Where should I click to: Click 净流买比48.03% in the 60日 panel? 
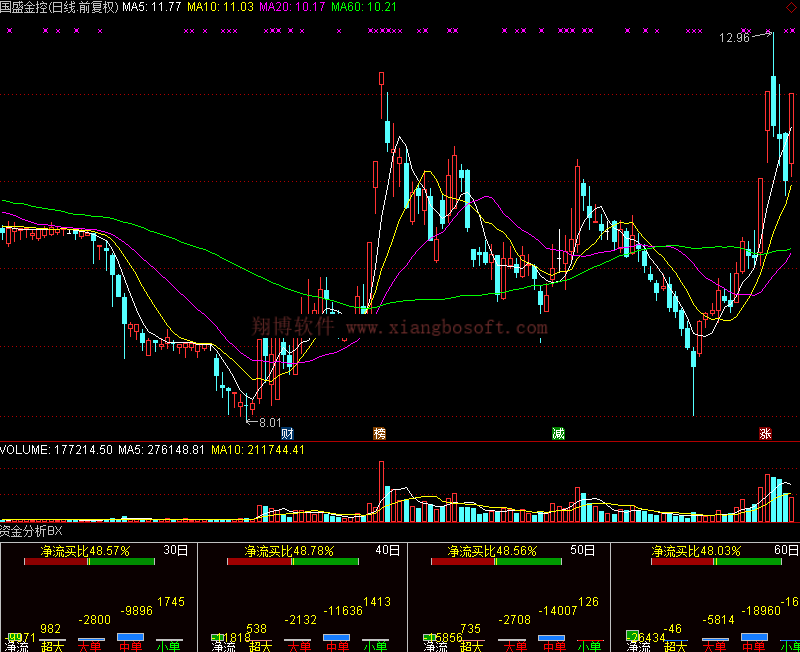click(696, 551)
